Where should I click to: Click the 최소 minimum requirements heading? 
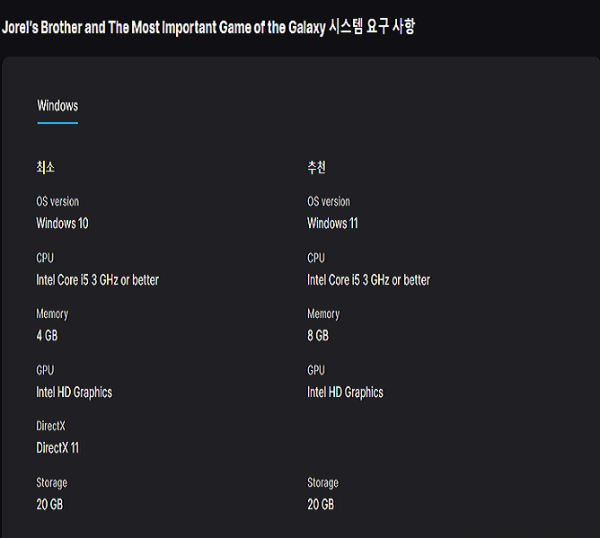[x=46, y=167]
